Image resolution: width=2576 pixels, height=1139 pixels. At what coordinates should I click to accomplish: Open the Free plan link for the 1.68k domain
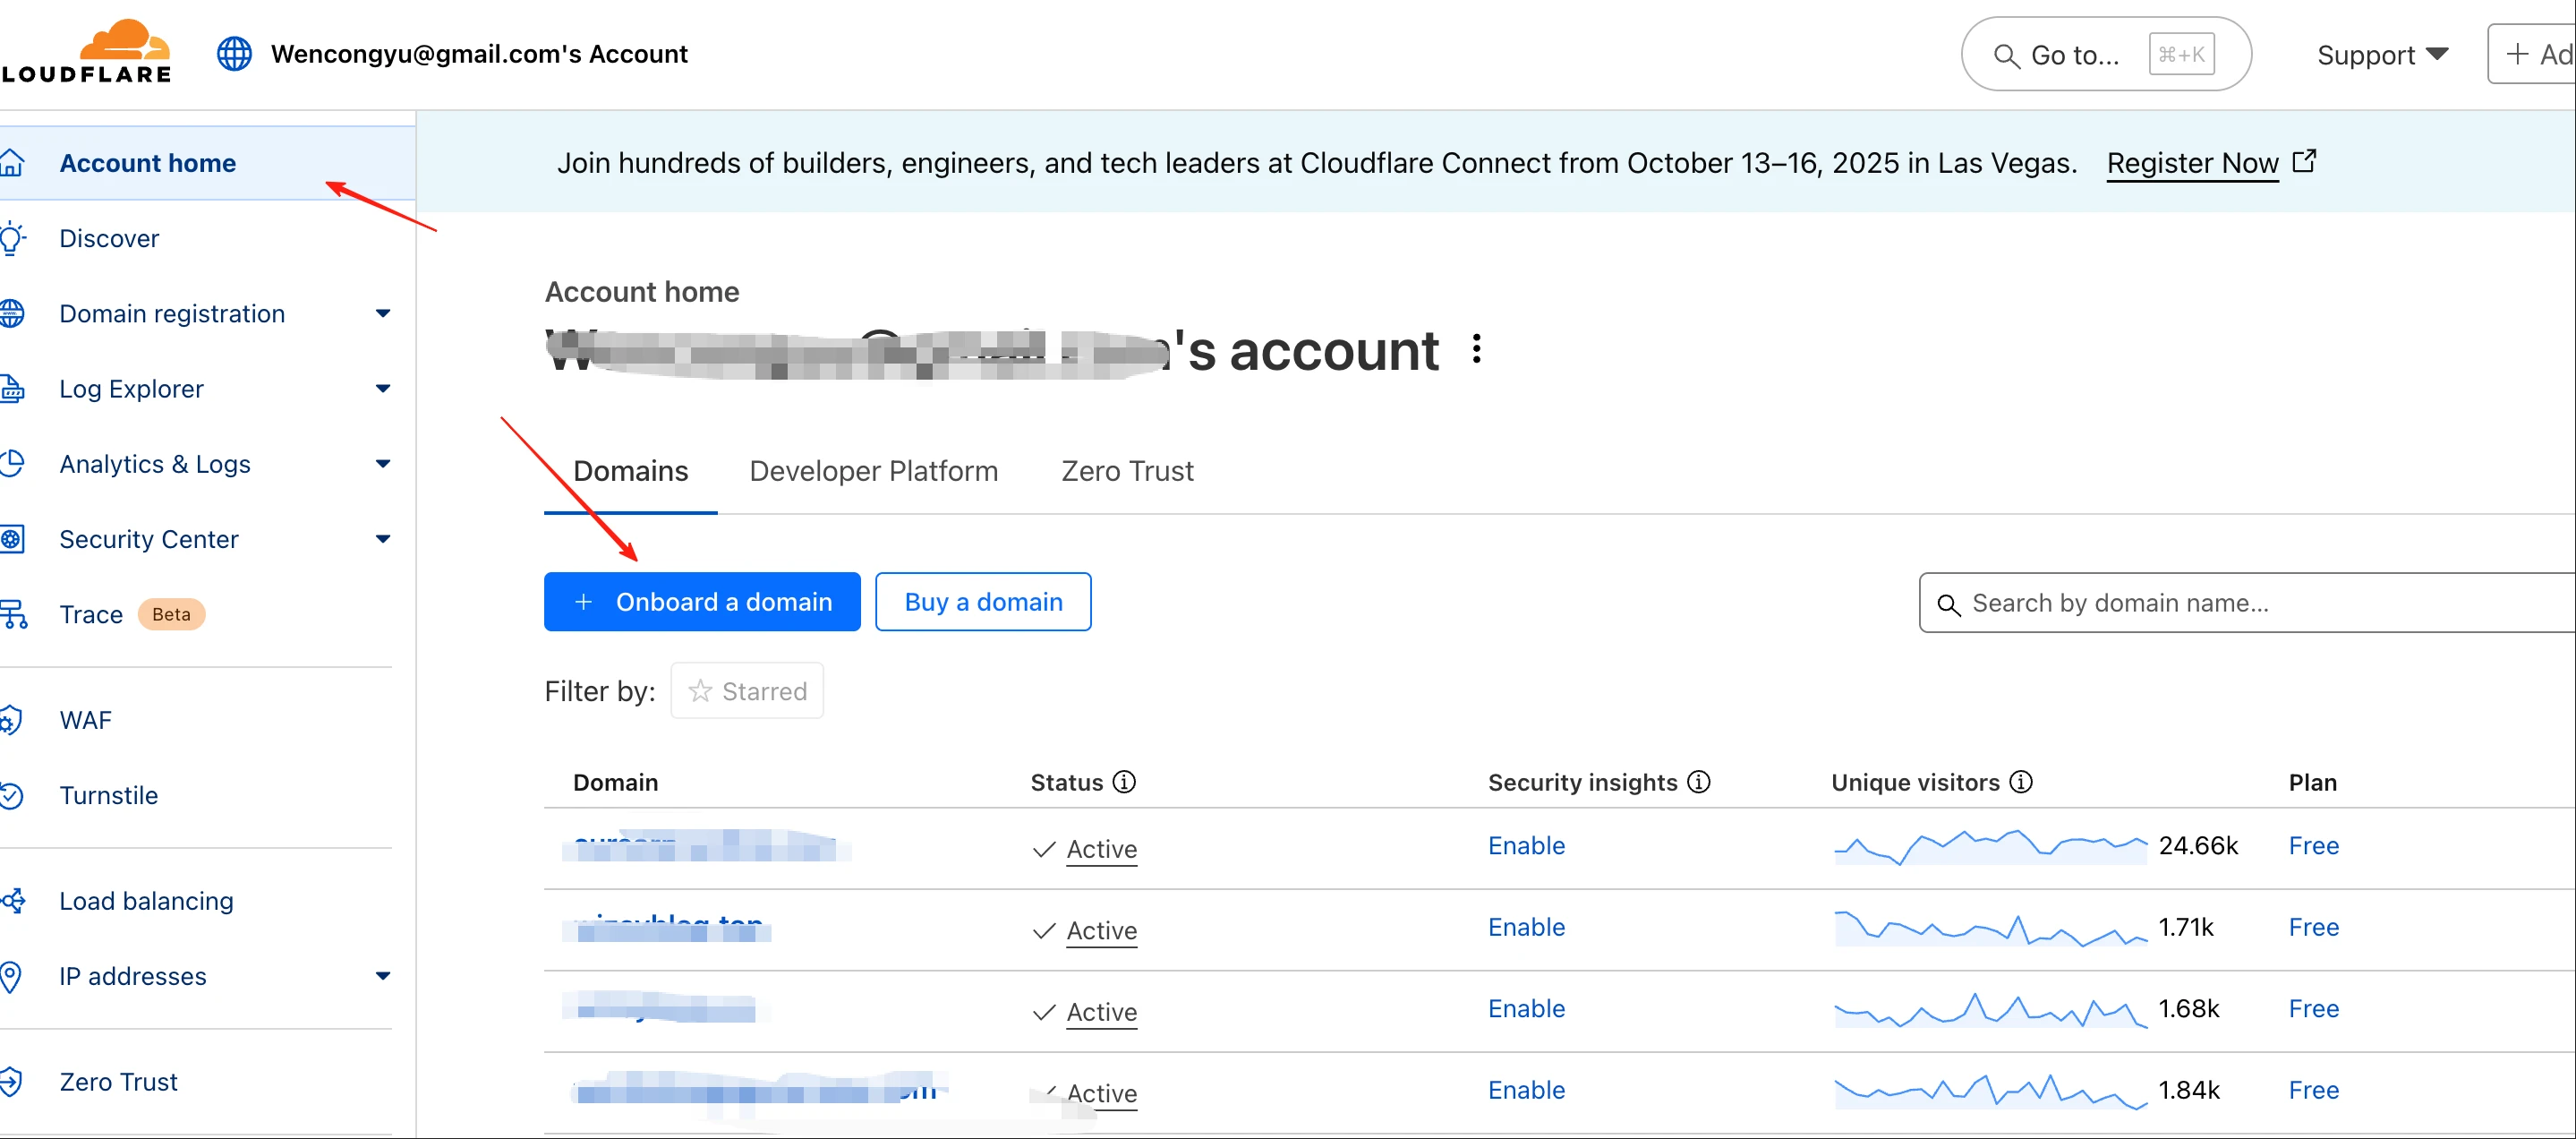pyautogui.click(x=2313, y=1009)
